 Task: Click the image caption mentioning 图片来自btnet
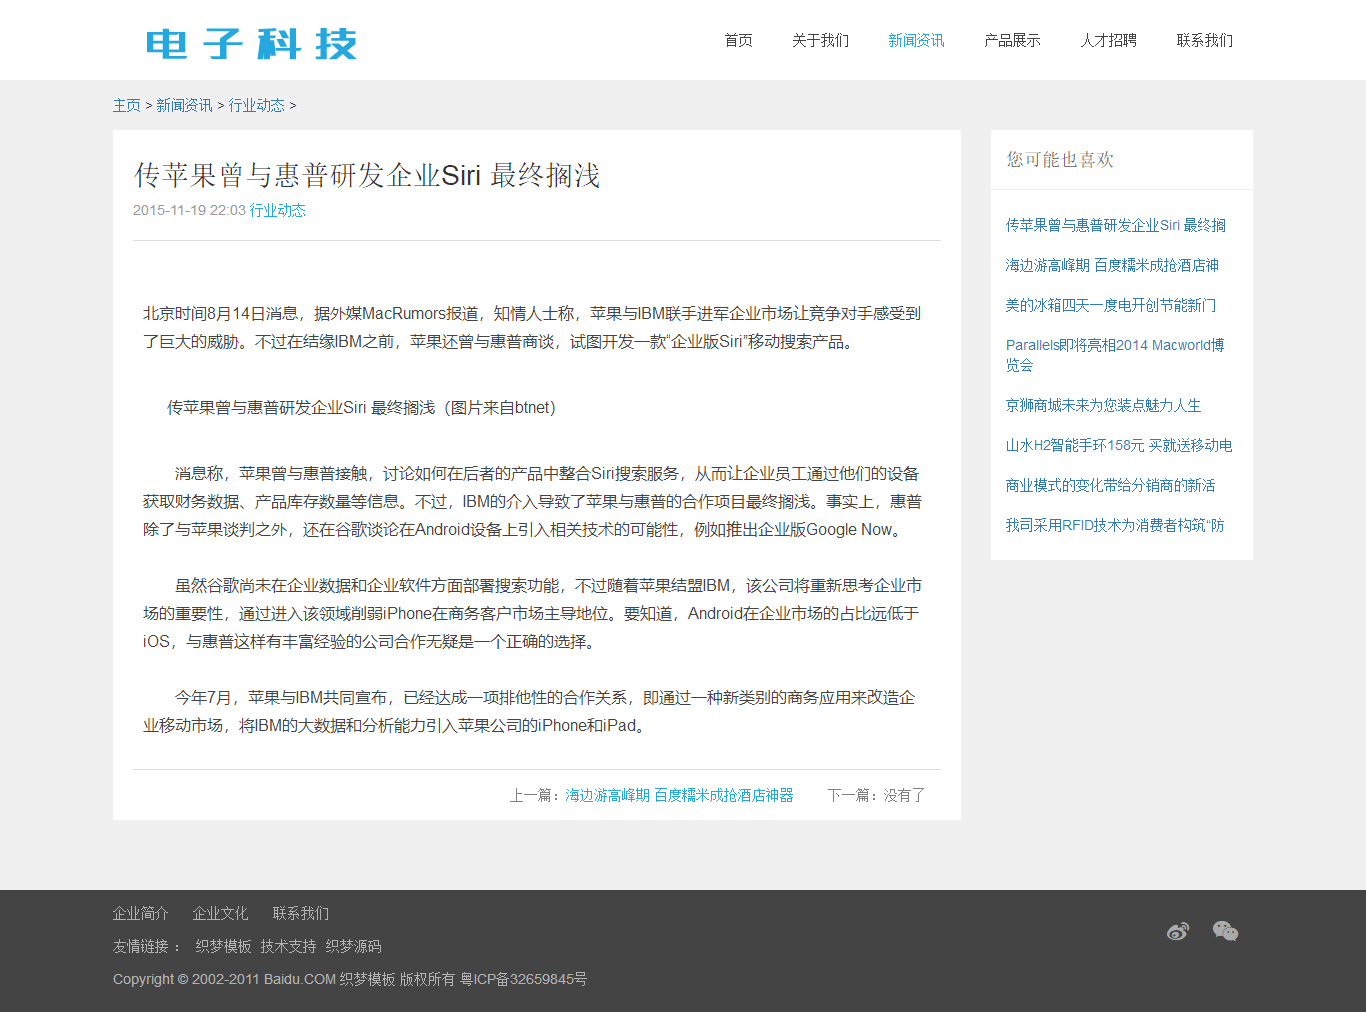coord(361,407)
